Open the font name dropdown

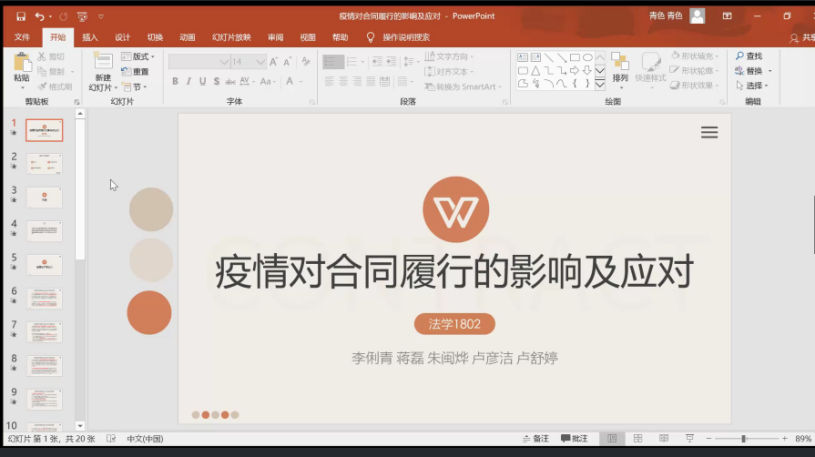pyautogui.click(x=224, y=62)
